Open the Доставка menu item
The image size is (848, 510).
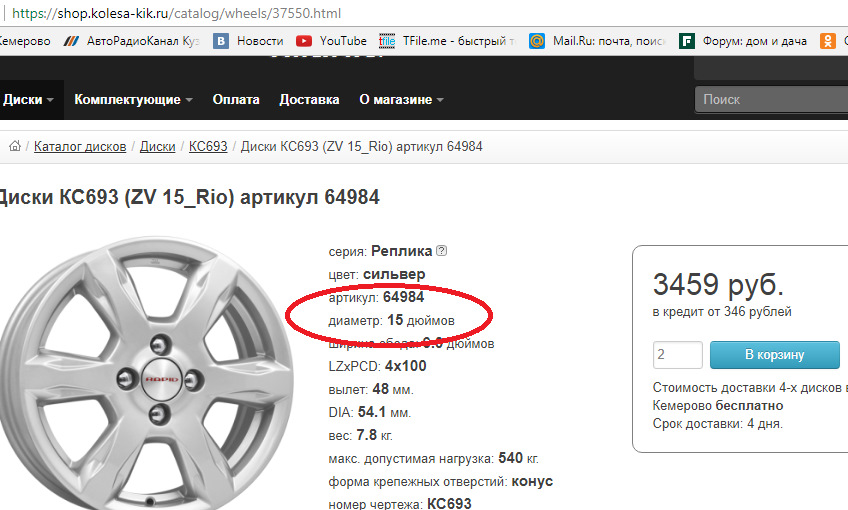(x=309, y=100)
